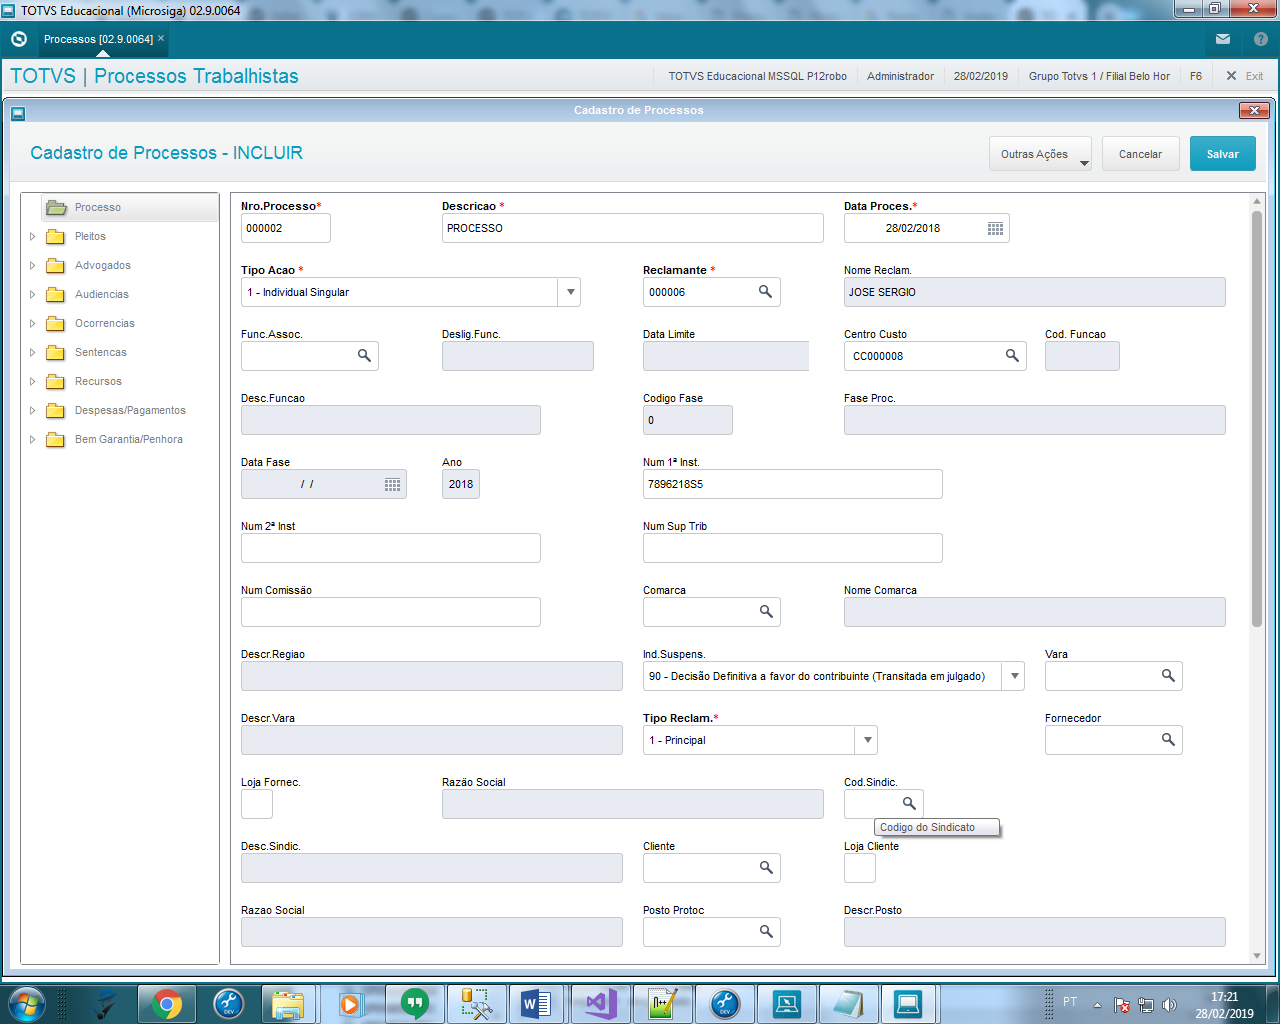Focus the Loja Fornec. field

[257, 804]
